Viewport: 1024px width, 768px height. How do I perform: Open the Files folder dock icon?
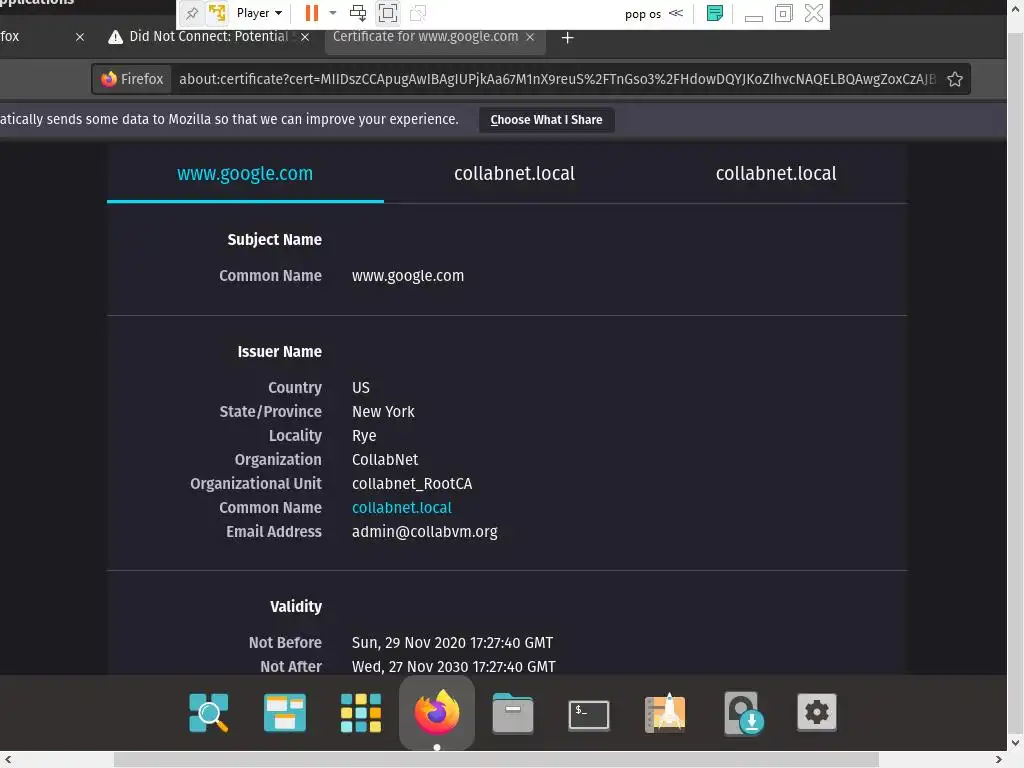(x=513, y=713)
